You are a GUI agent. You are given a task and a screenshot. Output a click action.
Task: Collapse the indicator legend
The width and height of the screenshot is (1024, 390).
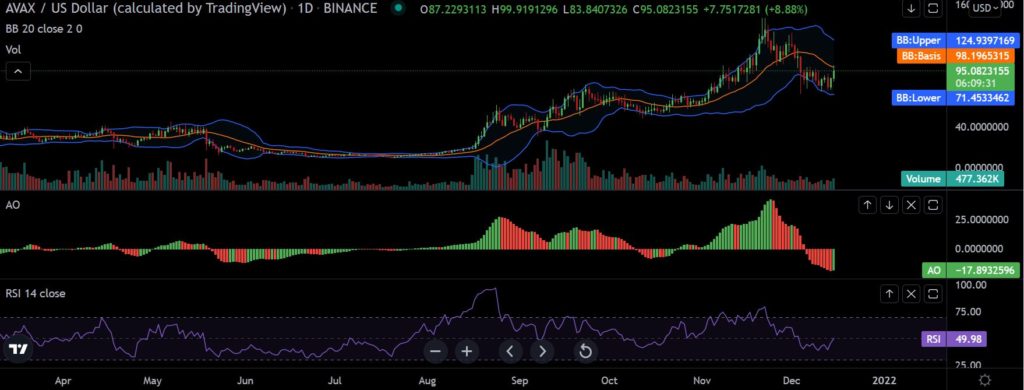(x=18, y=71)
